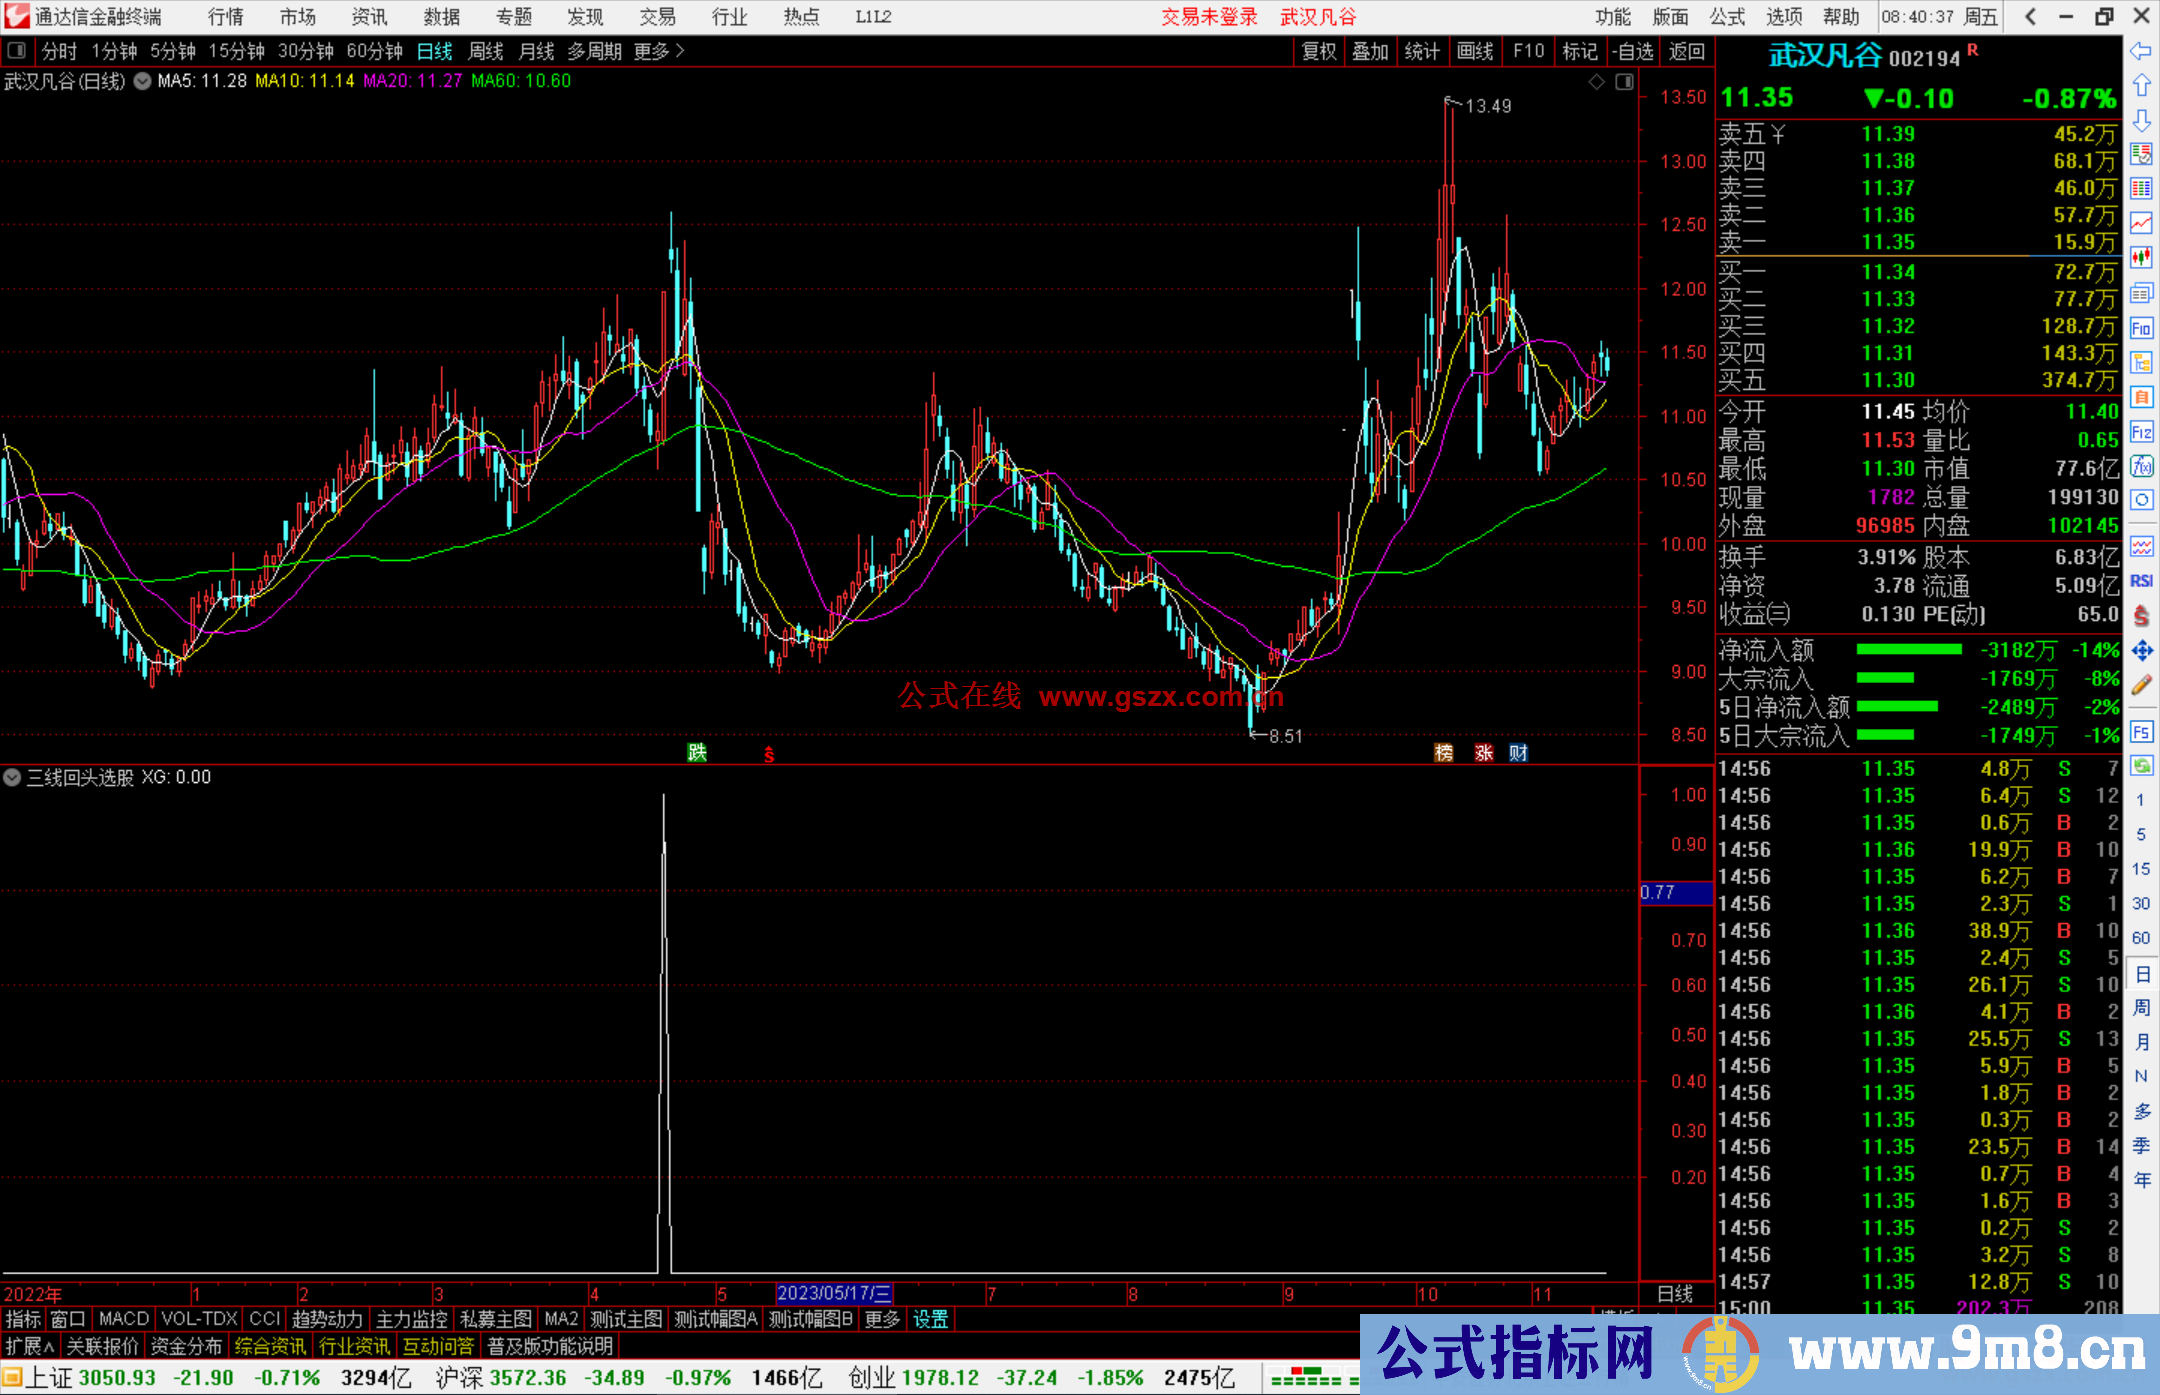Click the back arrow in right sidebar
This screenshot has height=1395, width=2160.
pos(2141,51)
